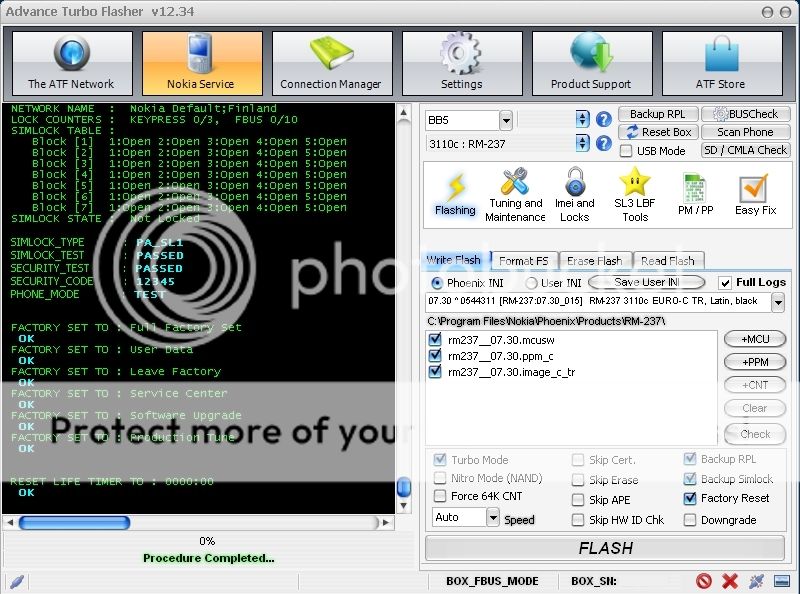800x594 pixels.
Task: Select the Phoenix INI radio button
Action: (x=437, y=283)
